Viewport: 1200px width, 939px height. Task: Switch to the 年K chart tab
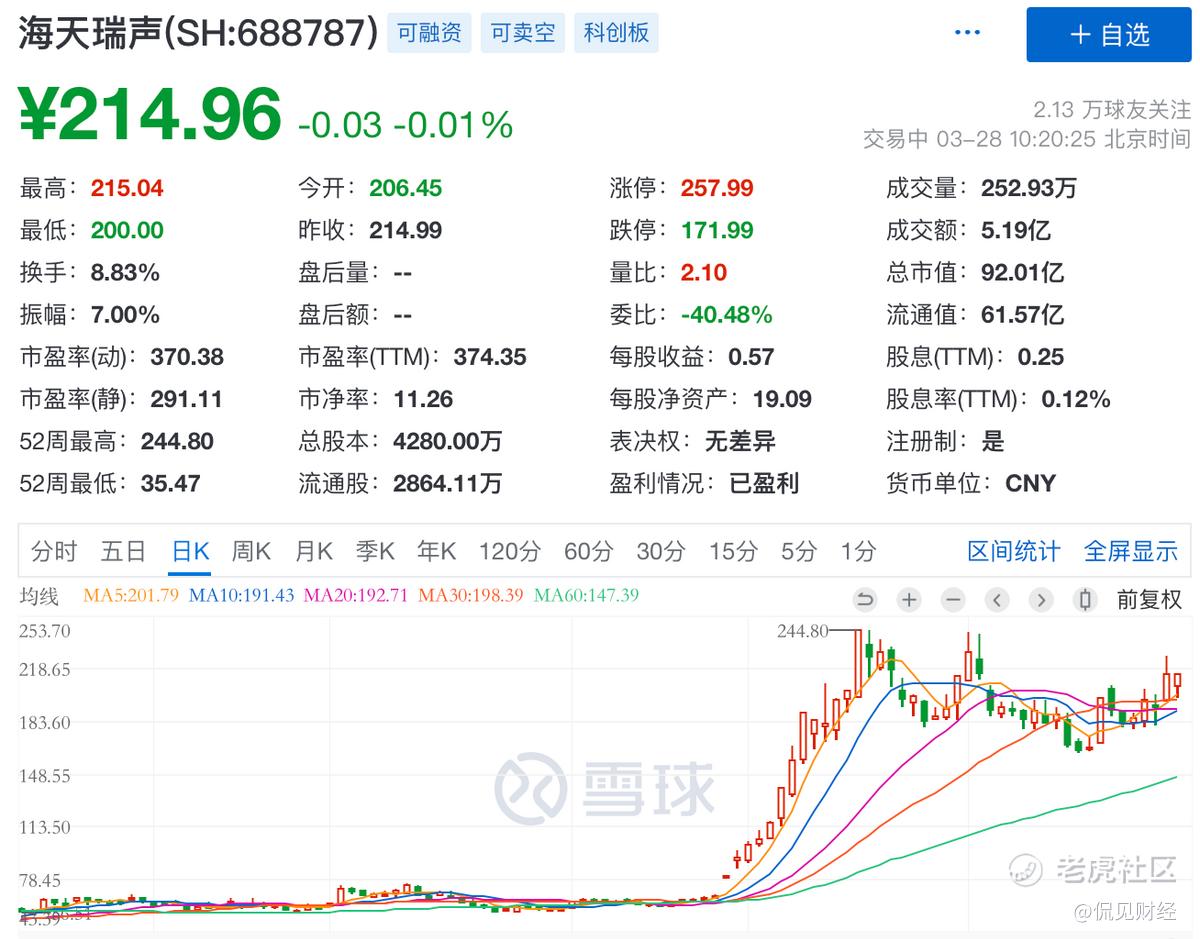pyautogui.click(x=437, y=551)
